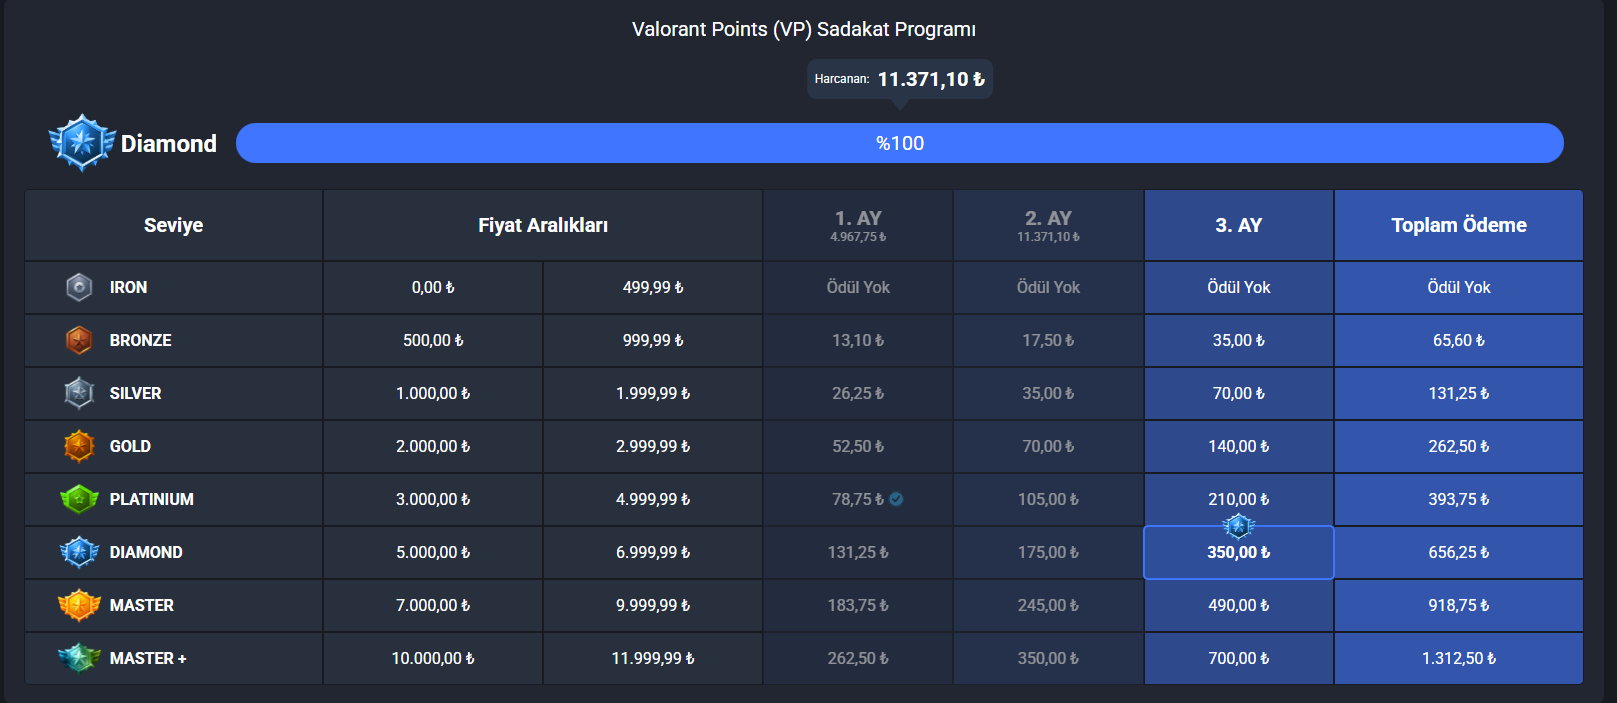
Task: Click the Master + rank badge icon
Action: [79, 658]
